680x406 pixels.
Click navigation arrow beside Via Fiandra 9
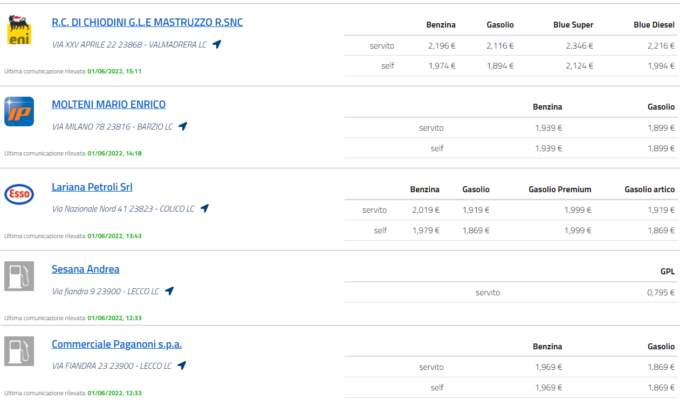click(169, 291)
